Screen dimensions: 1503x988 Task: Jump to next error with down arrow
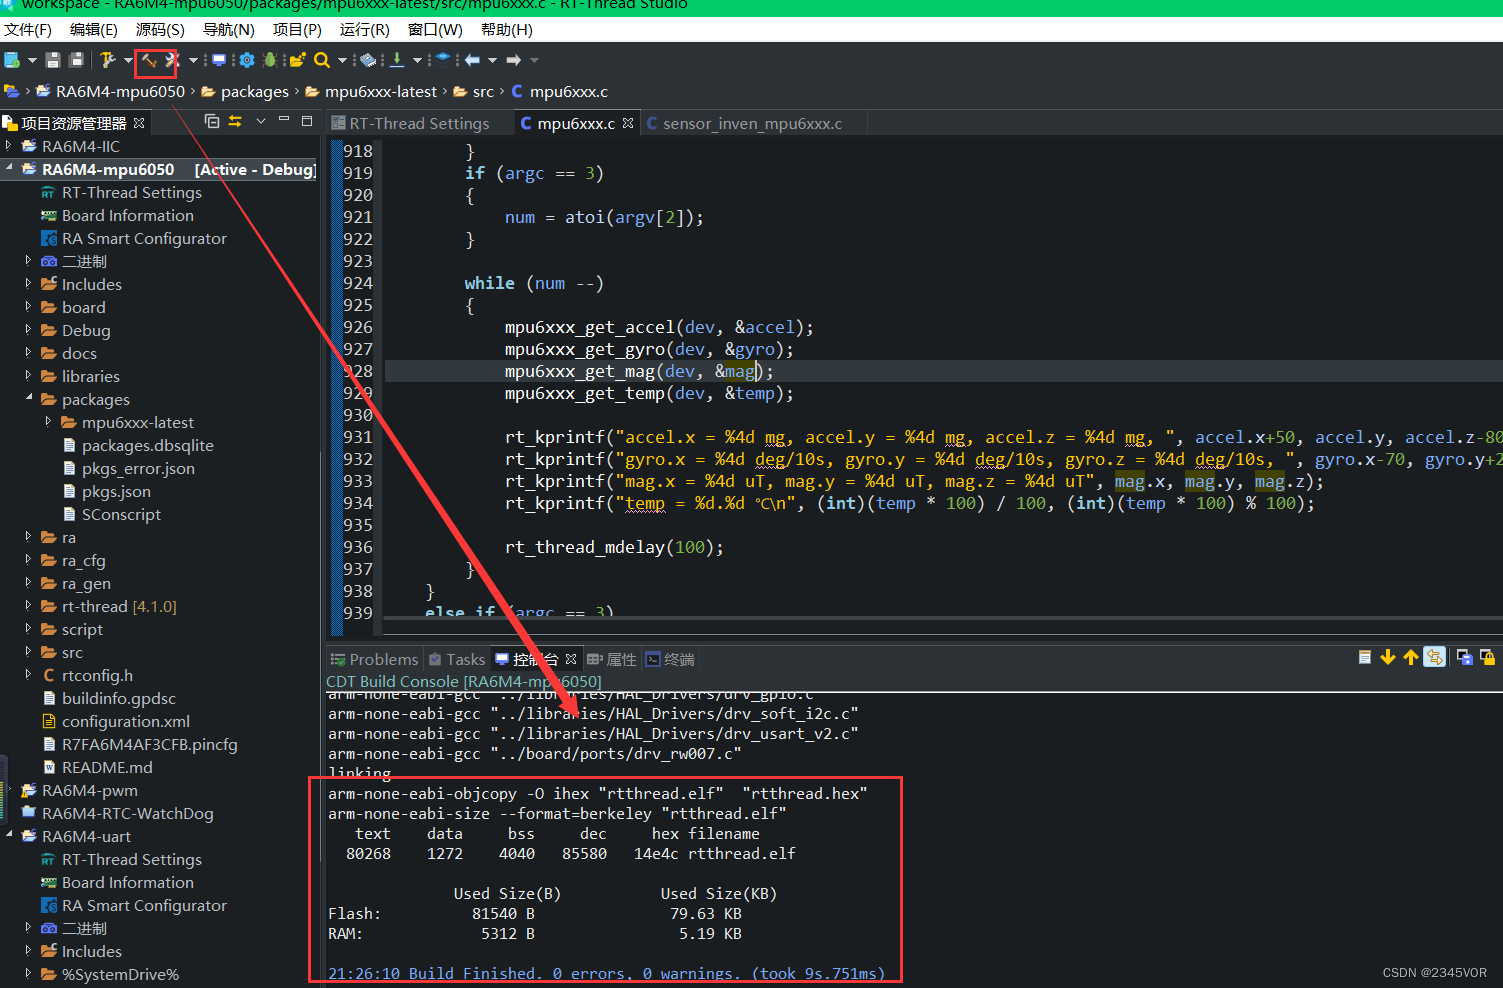click(1387, 657)
